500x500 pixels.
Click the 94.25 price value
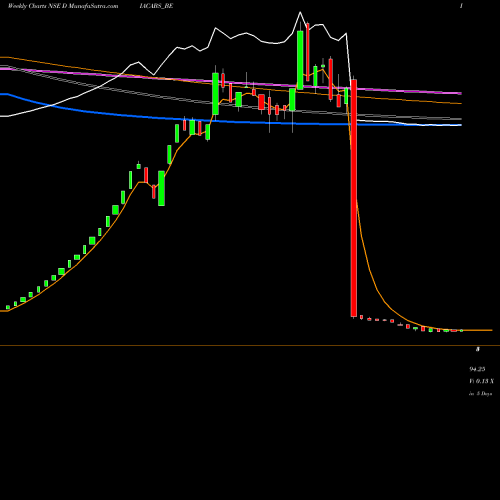coord(477,369)
